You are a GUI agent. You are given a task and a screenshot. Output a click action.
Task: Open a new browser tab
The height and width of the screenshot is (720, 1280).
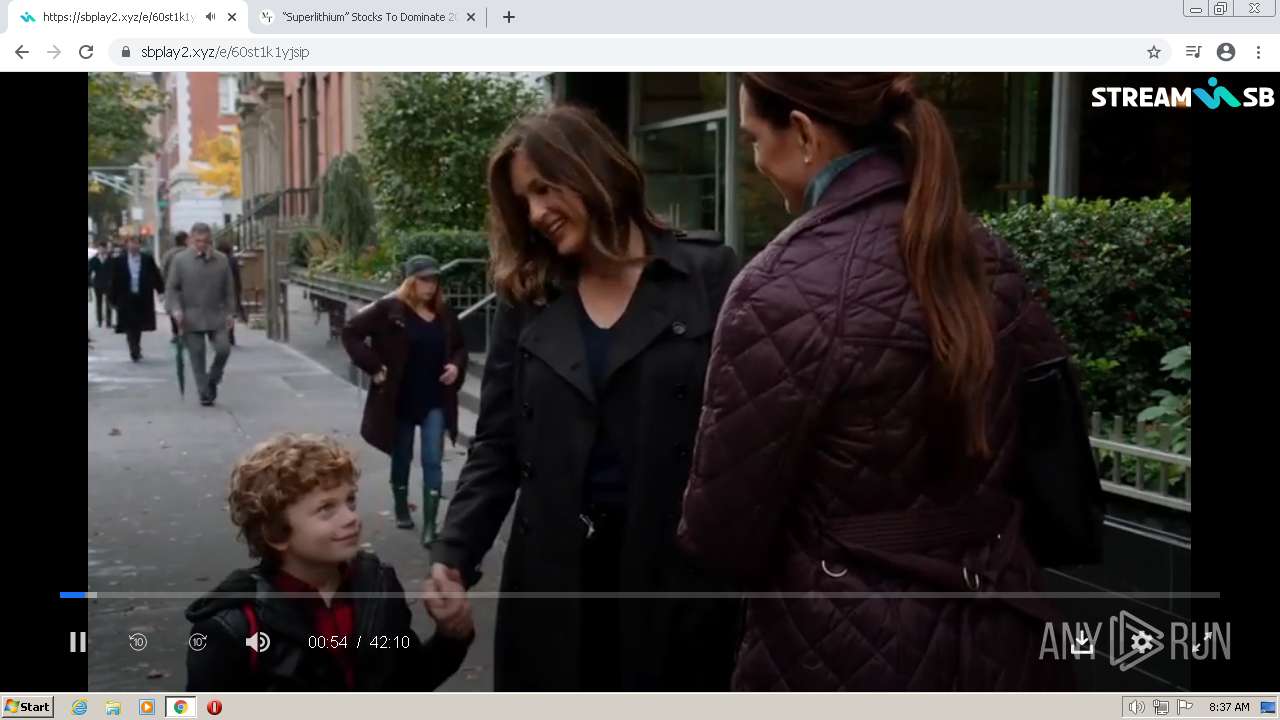[x=508, y=17]
